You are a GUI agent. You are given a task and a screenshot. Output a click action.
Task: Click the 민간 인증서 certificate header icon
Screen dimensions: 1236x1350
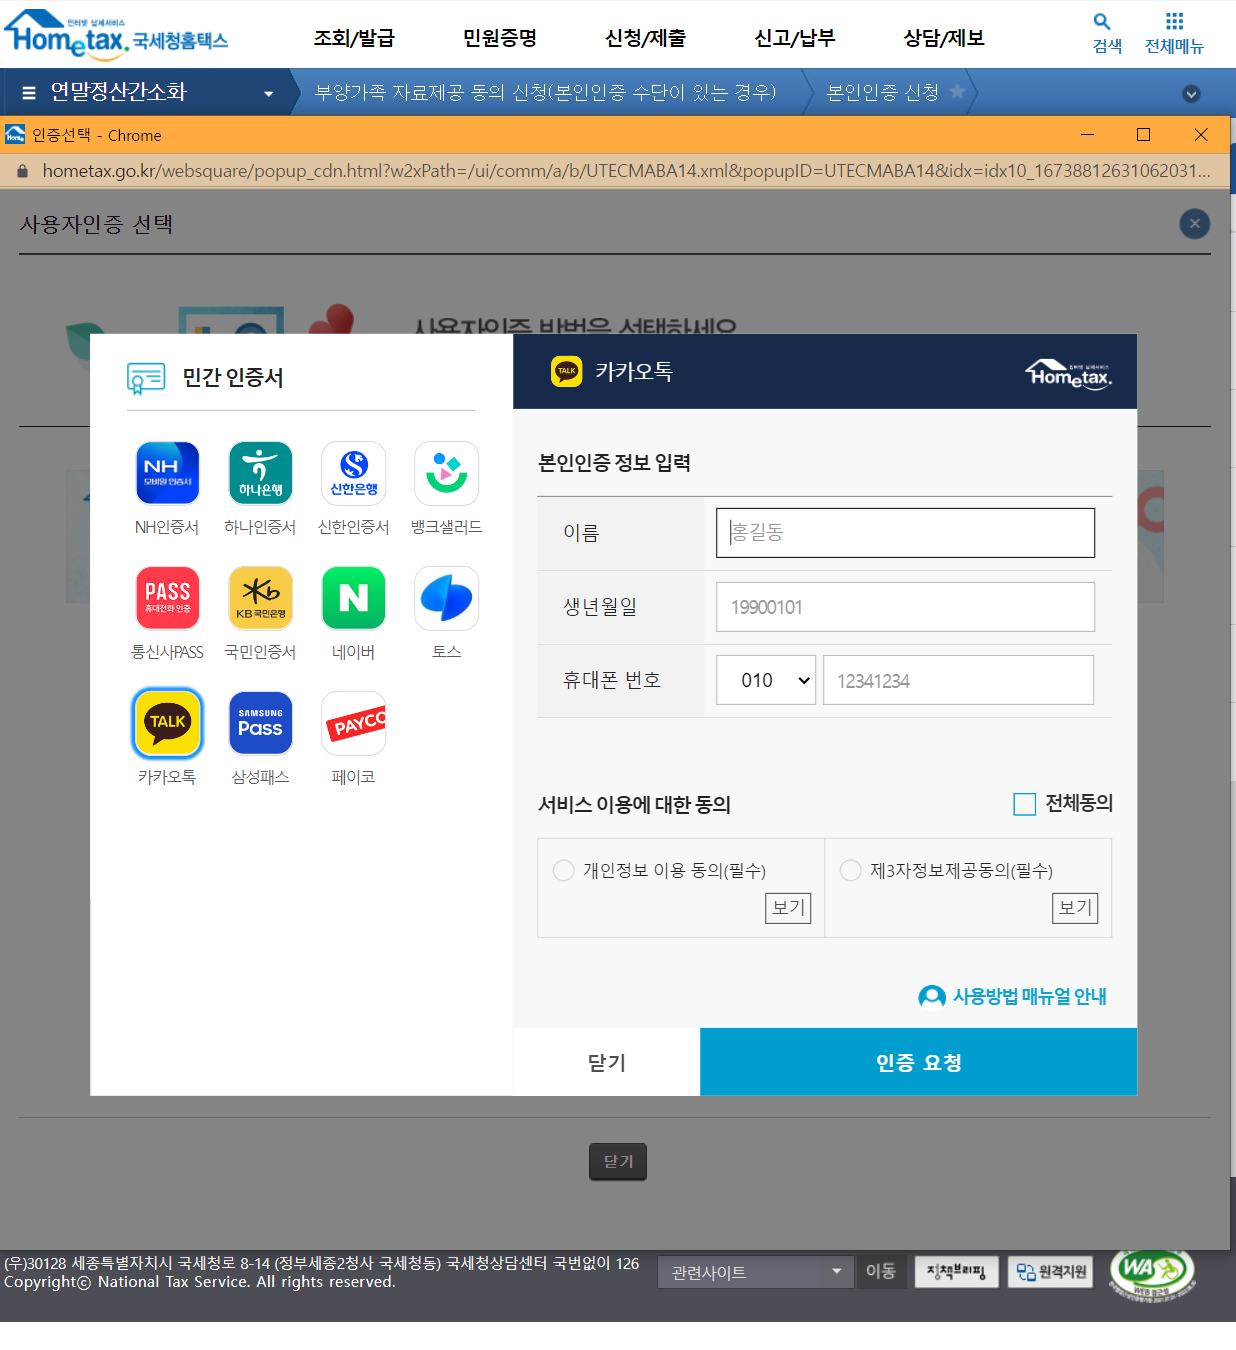click(x=146, y=378)
